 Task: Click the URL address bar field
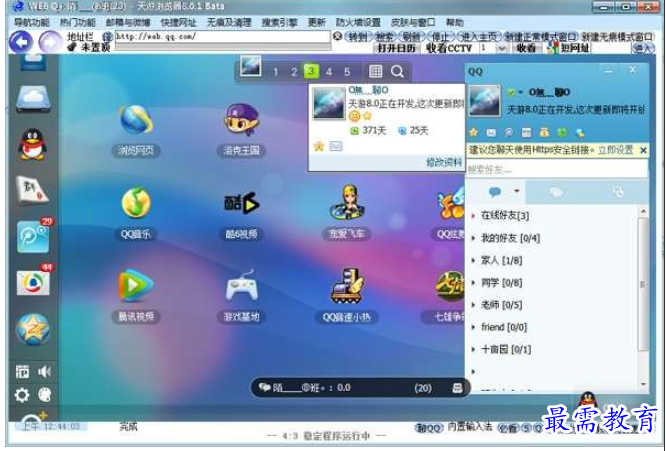(223, 37)
